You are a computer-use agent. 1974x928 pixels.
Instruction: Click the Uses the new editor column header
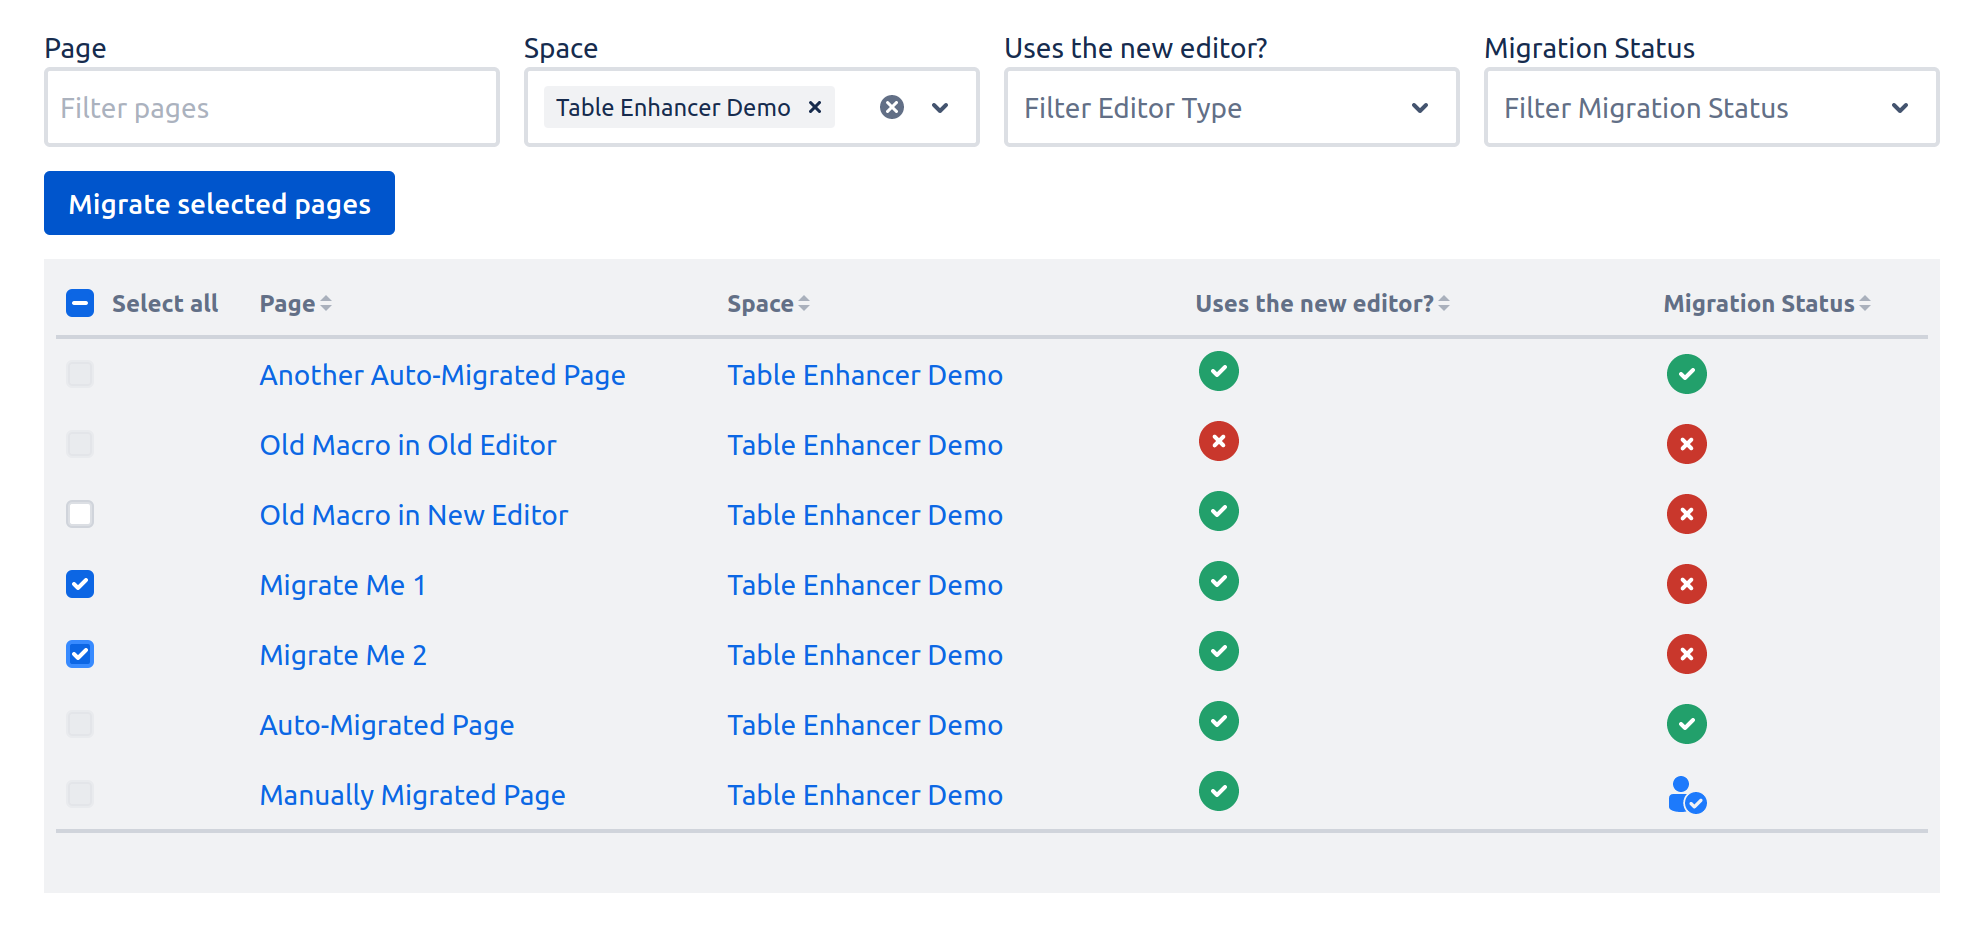tap(1315, 303)
